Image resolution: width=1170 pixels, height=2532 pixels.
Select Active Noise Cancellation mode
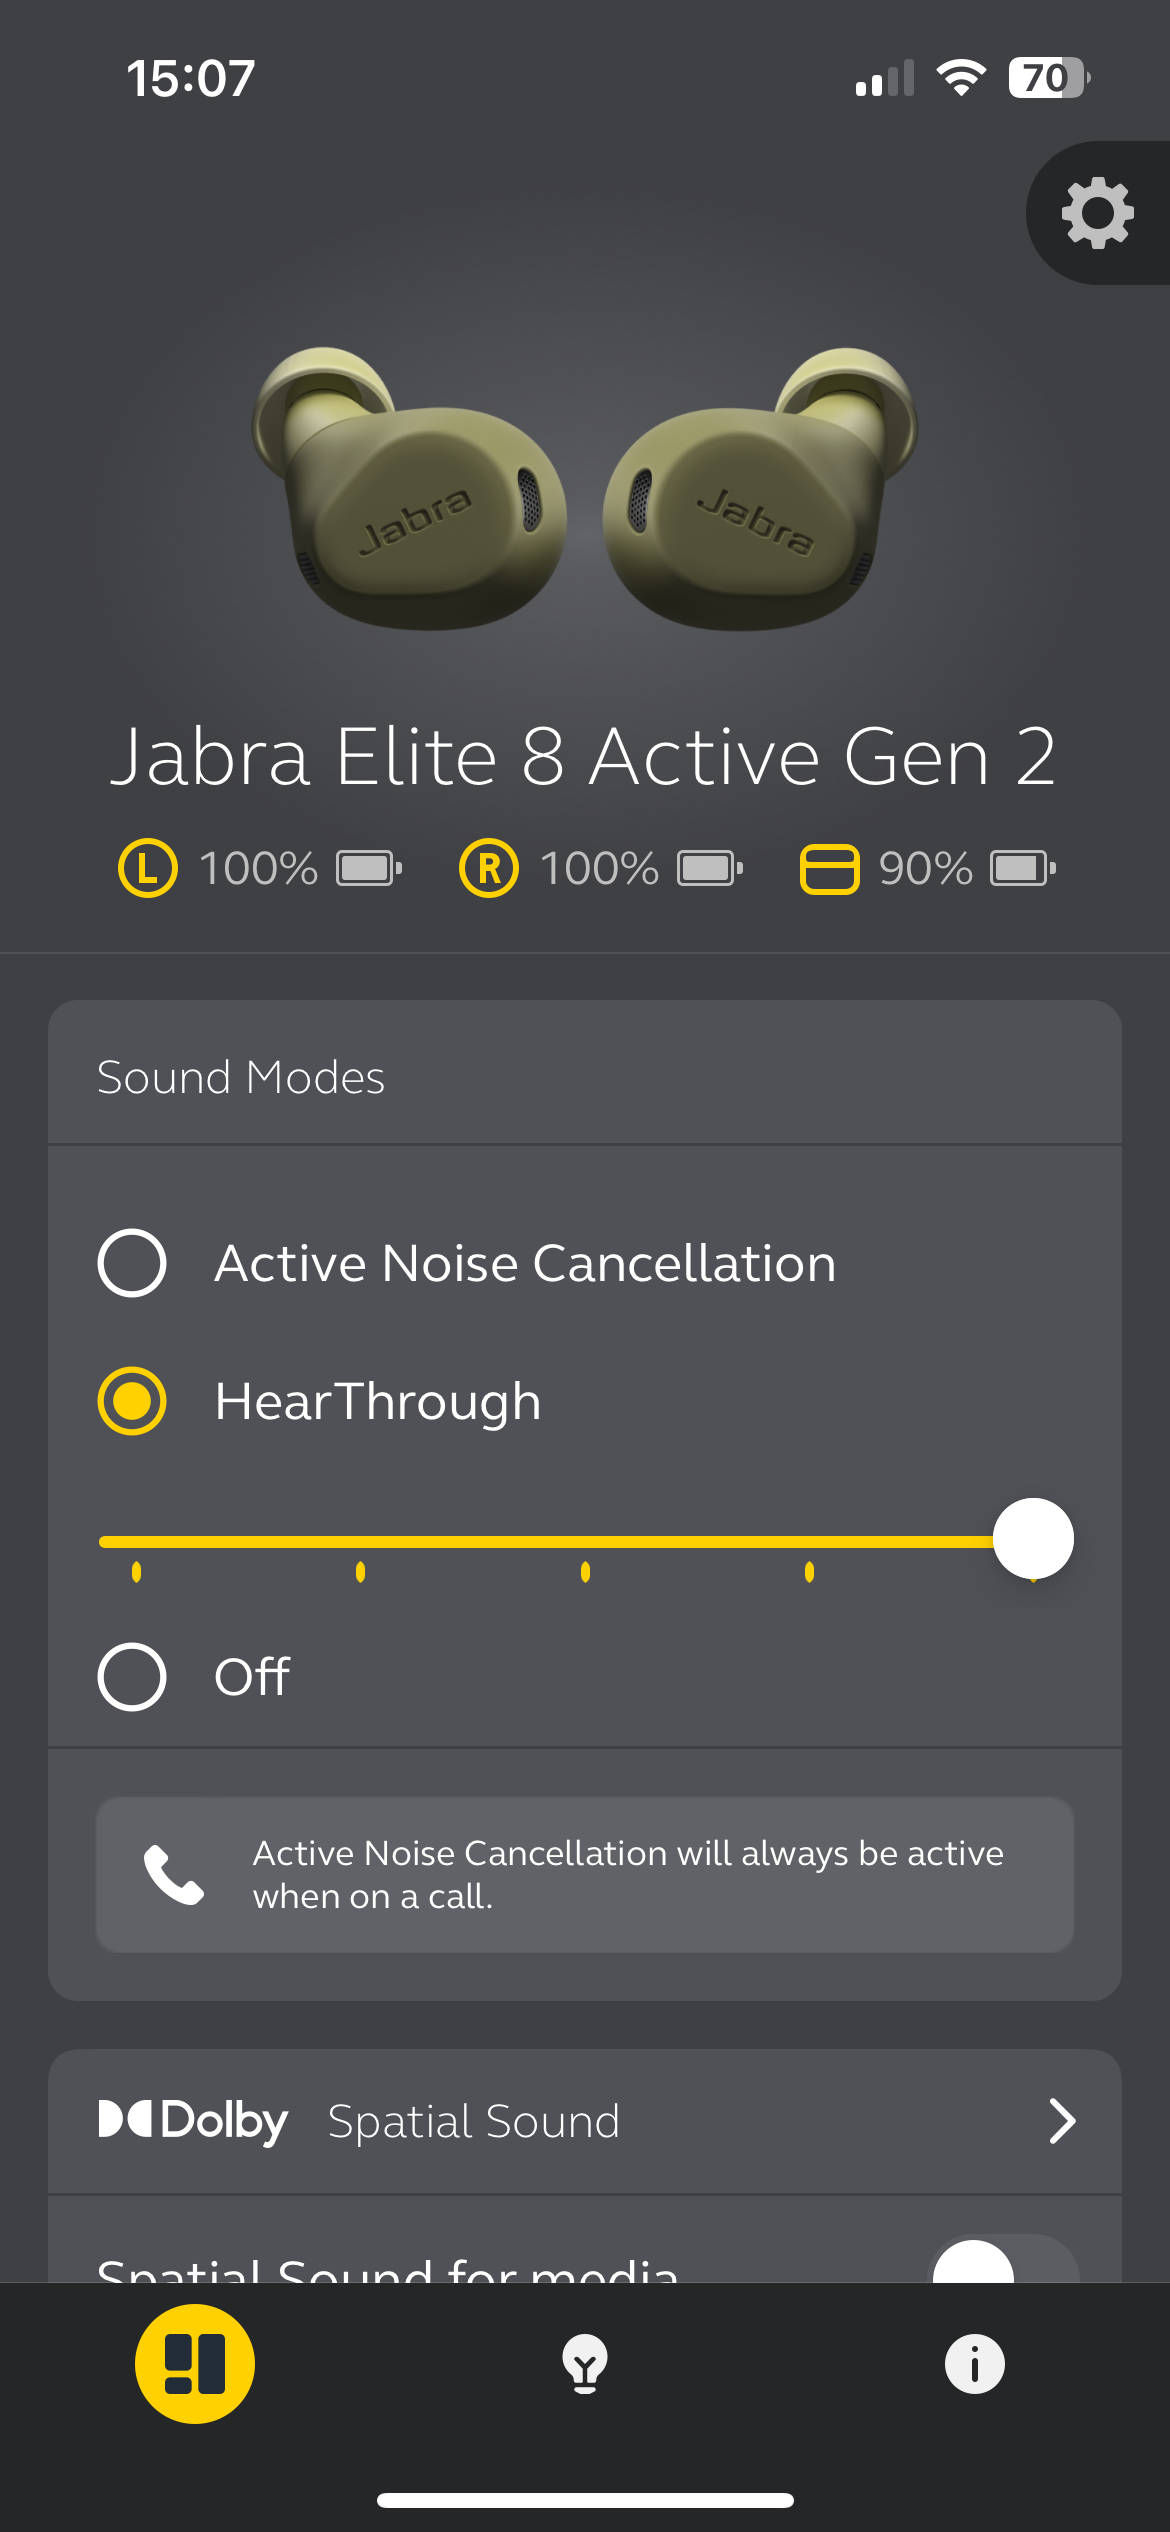tap(132, 1263)
